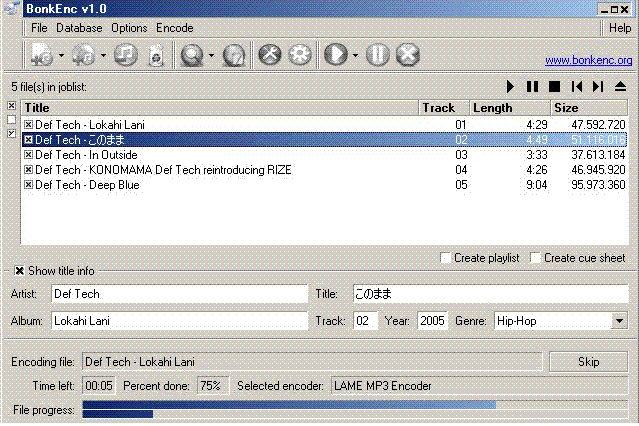Toggle the Show title info checkbox
This screenshot has height=426, width=639.
[19, 271]
